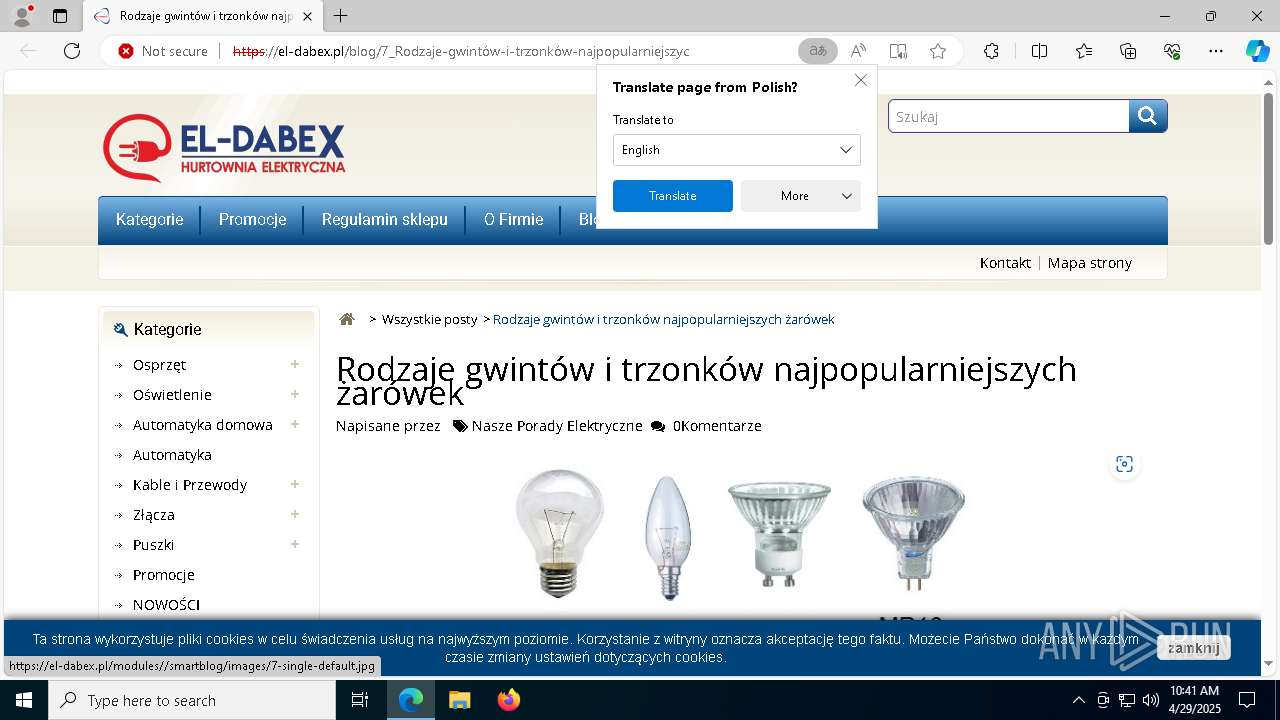Expand the Puszki category

click(295, 545)
